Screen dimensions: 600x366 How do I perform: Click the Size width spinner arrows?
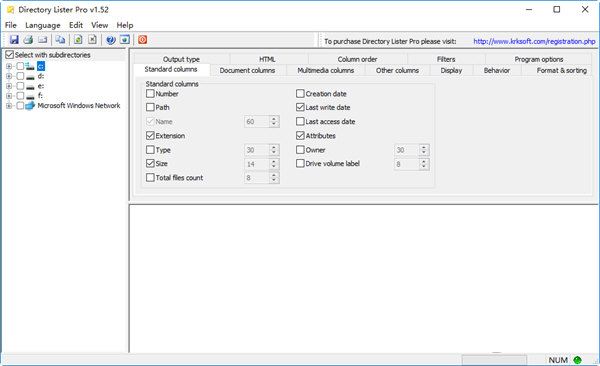click(274, 164)
